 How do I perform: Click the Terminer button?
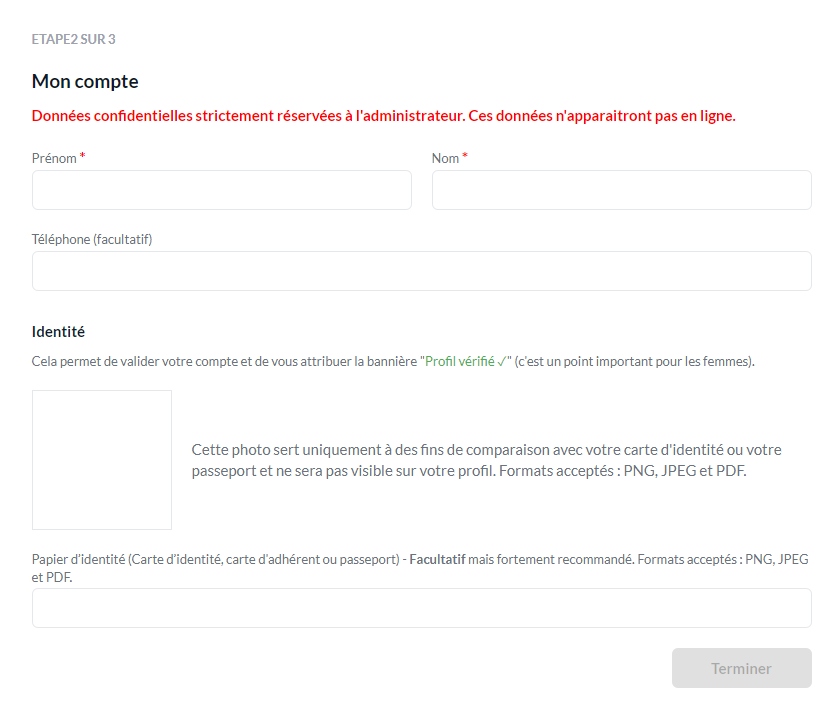click(741, 668)
